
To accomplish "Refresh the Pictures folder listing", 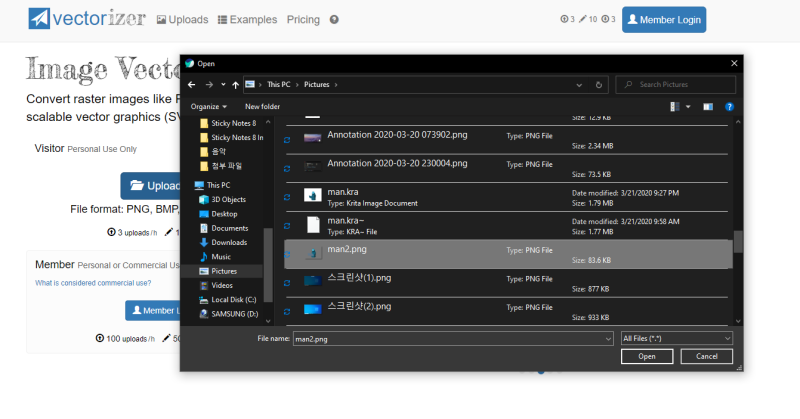I will tap(599, 85).
